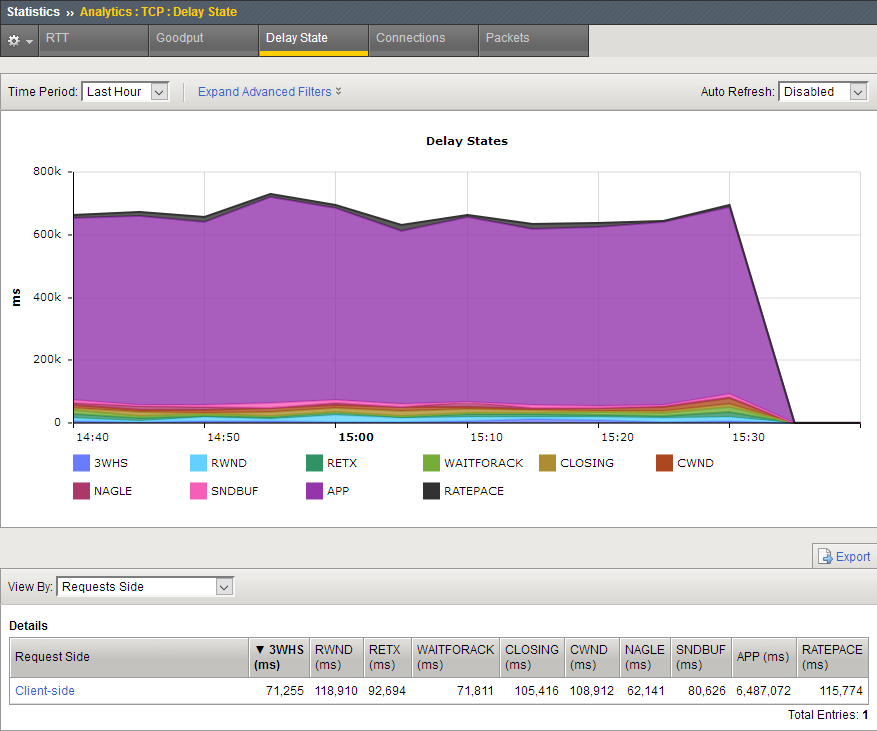Screen dimensions: 877x731
Task: Hide the RETX series swatch
Action: pyautogui.click(x=314, y=463)
